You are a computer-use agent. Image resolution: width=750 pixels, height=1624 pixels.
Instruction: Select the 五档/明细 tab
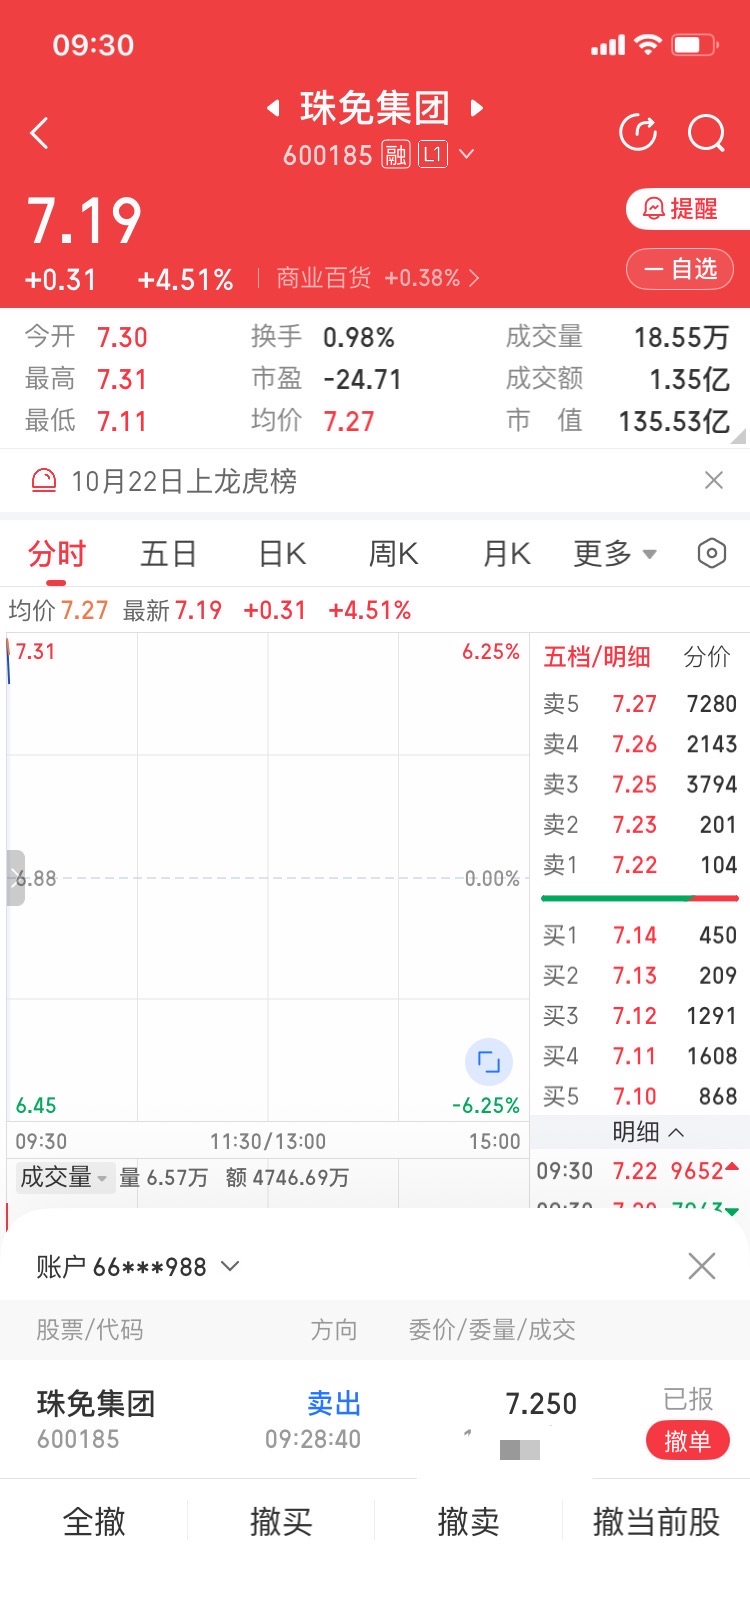pyautogui.click(x=597, y=657)
